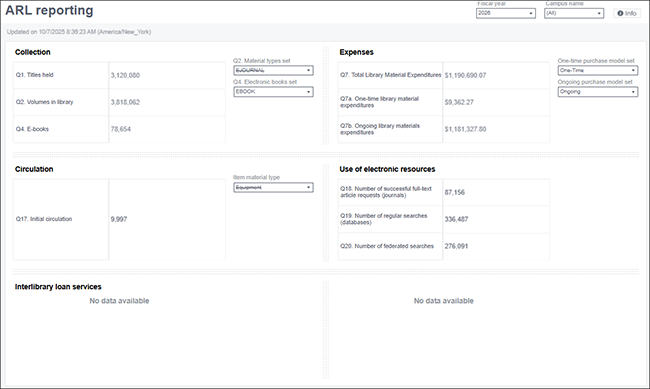Click the Collection section heading
The height and width of the screenshot is (389, 650).
[x=33, y=52]
